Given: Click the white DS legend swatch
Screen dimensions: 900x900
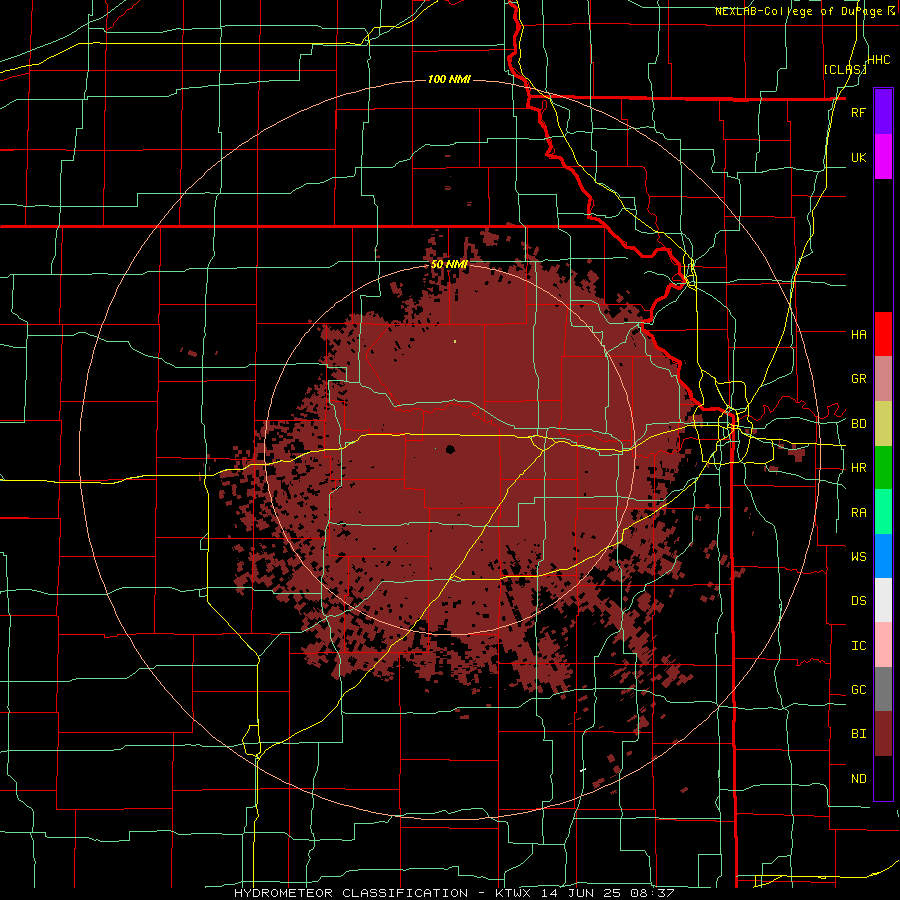Looking at the screenshot, I should (x=883, y=600).
